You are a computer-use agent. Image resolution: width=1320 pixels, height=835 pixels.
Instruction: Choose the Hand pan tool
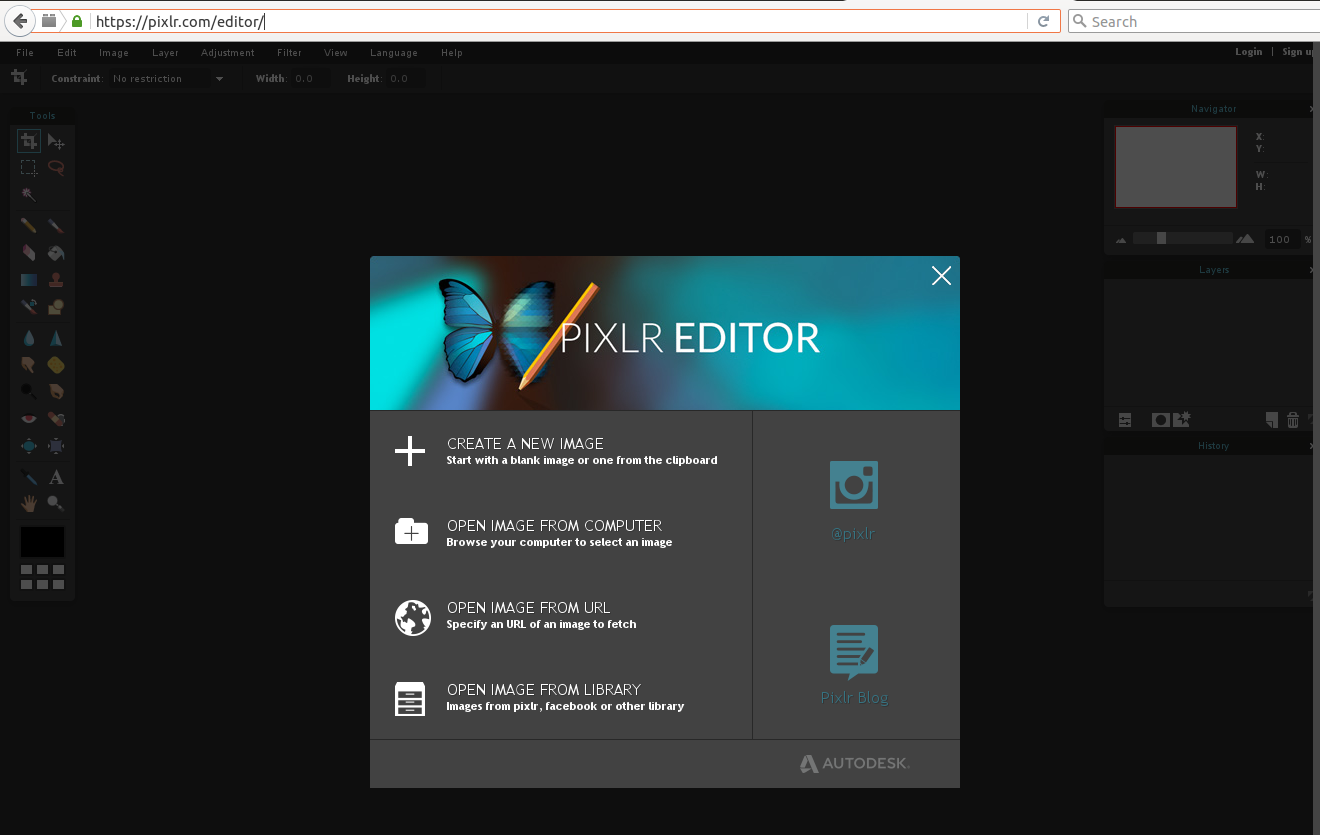click(x=29, y=503)
